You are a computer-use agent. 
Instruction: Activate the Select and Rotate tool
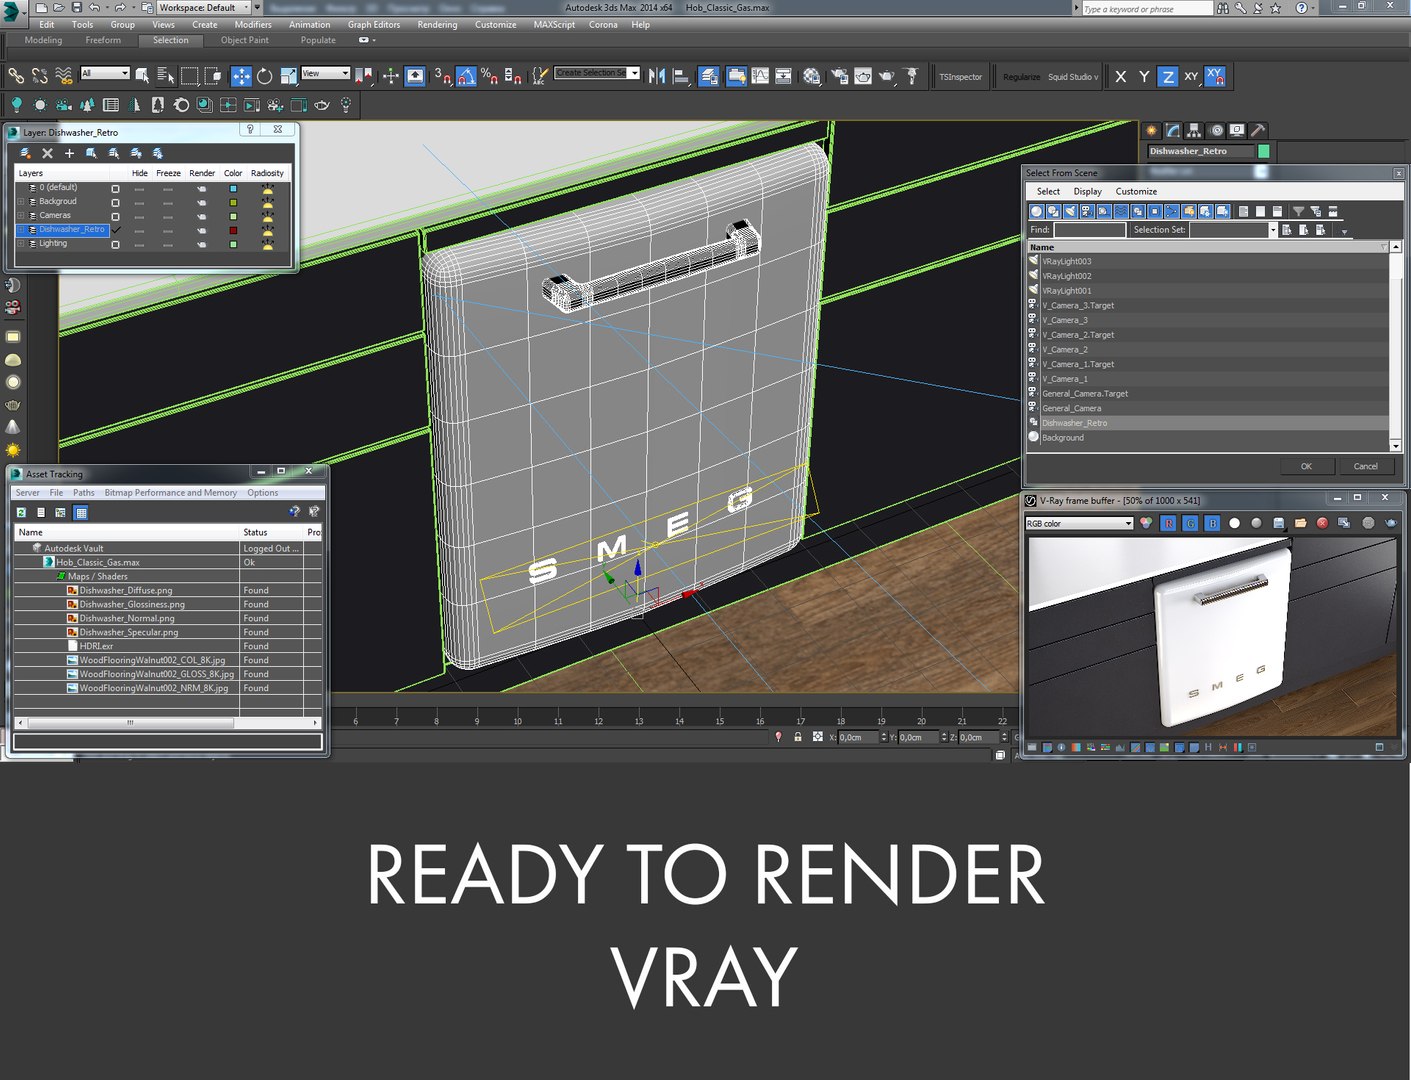[x=264, y=76]
